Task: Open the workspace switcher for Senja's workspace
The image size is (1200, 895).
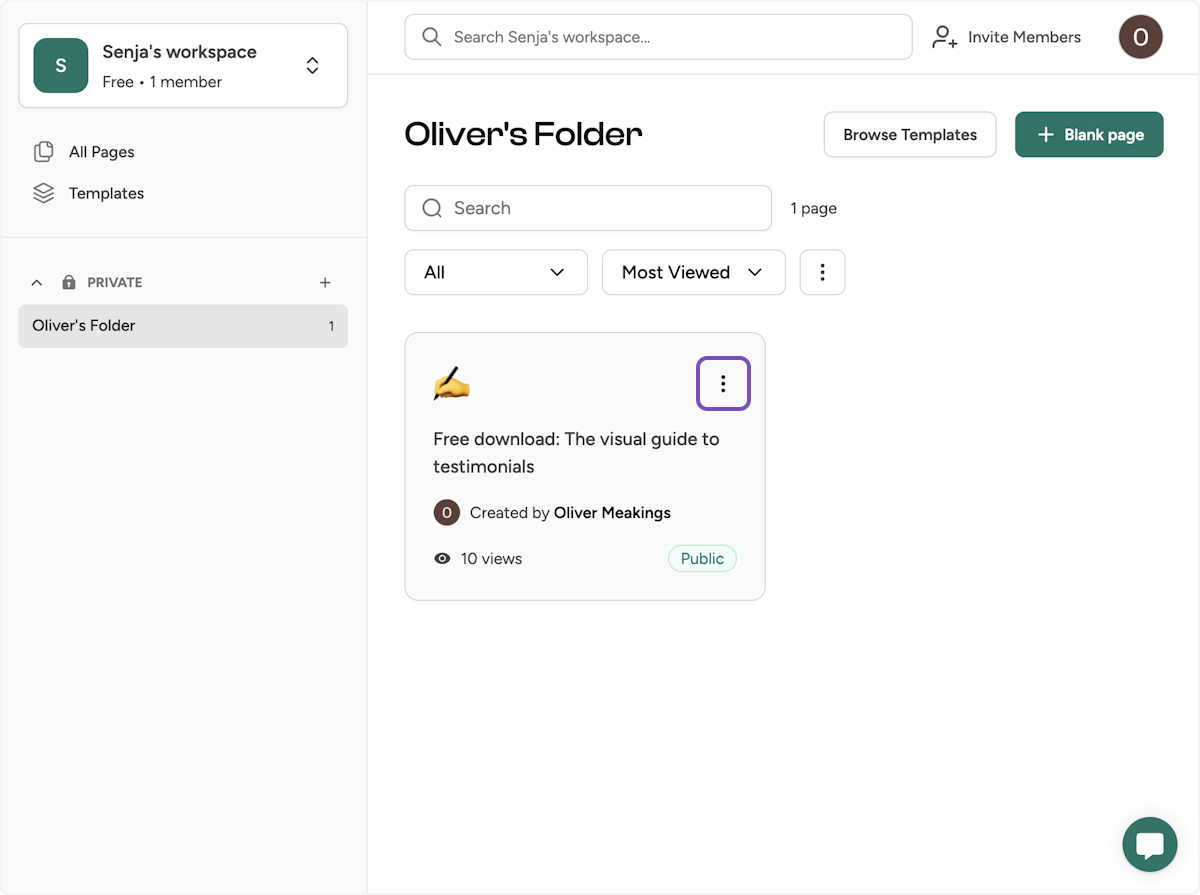Action: (312, 65)
